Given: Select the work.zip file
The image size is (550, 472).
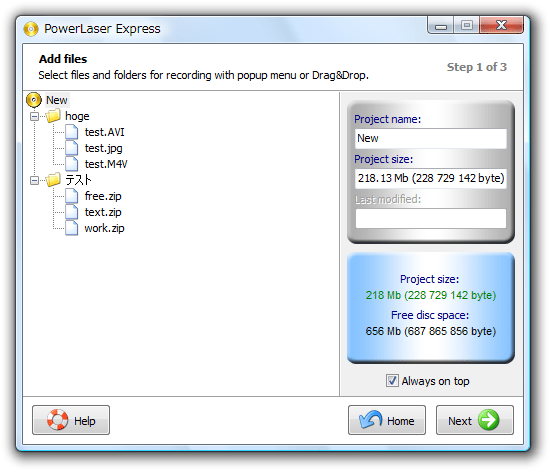Looking at the screenshot, I should [104, 228].
